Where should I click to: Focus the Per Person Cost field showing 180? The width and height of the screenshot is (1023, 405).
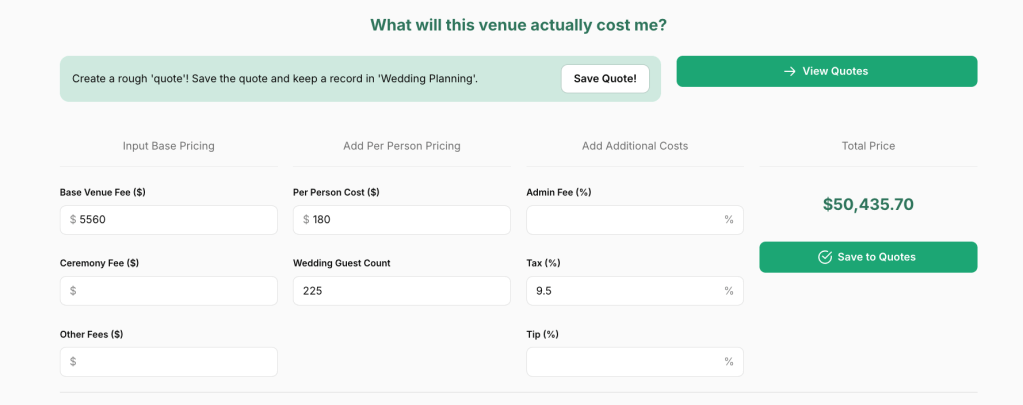click(x=408, y=220)
